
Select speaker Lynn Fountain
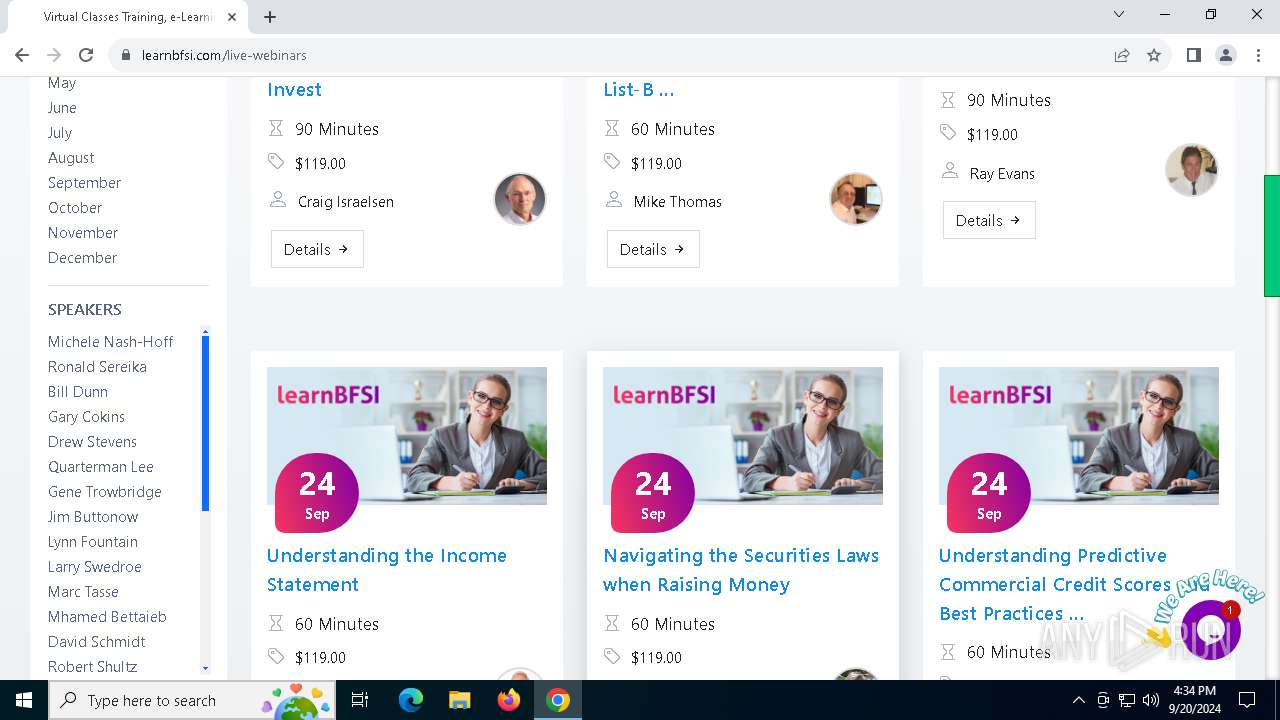click(93, 542)
